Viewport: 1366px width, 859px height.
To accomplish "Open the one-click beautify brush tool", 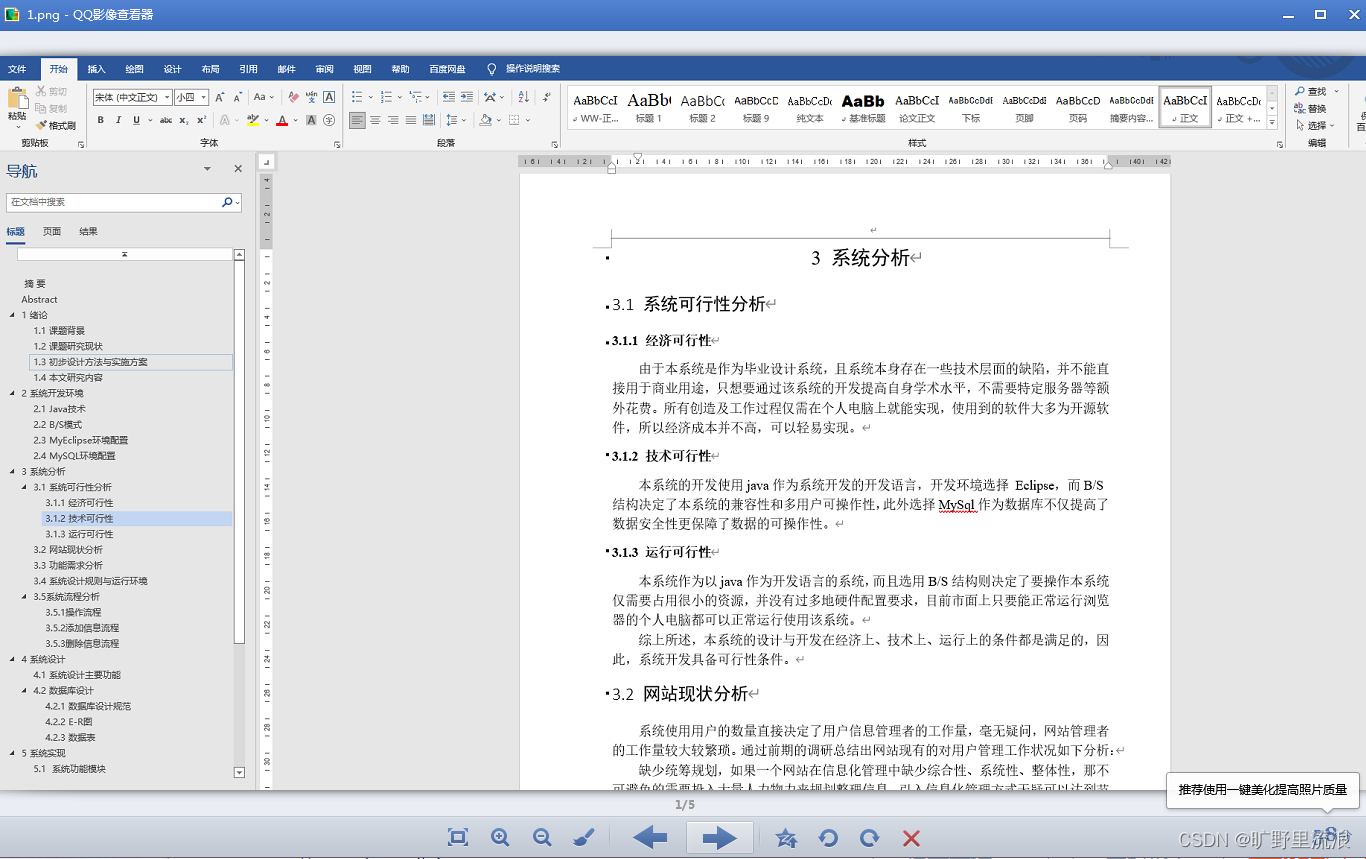I will click(583, 838).
